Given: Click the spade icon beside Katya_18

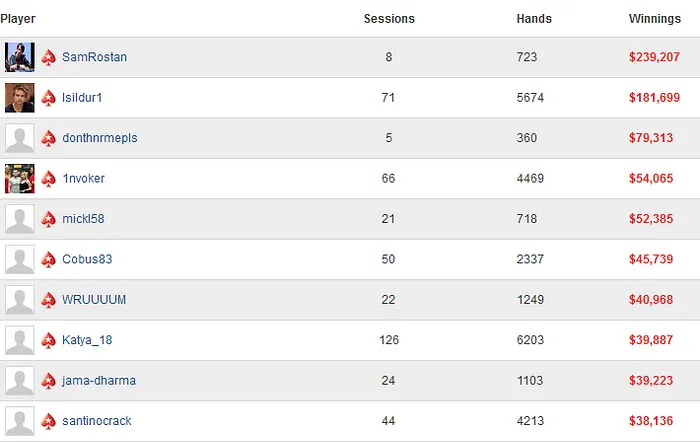Looking at the screenshot, I should [48, 340].
